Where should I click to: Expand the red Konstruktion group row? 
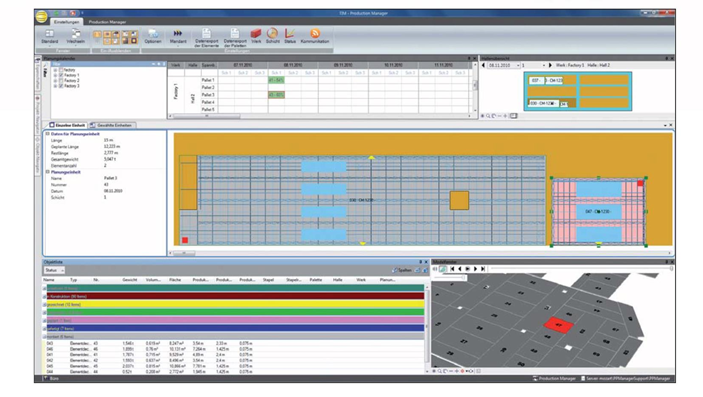(44, 297)
